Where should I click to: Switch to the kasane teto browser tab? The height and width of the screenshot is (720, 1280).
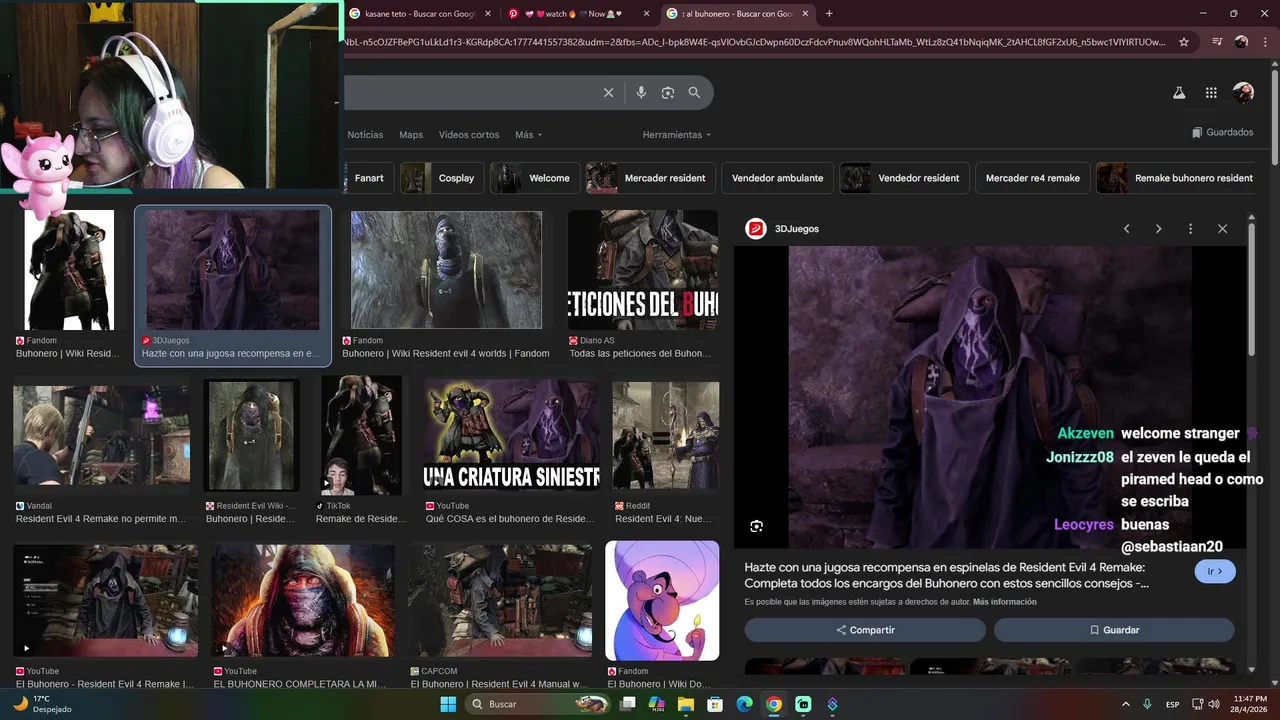[421, 14]
